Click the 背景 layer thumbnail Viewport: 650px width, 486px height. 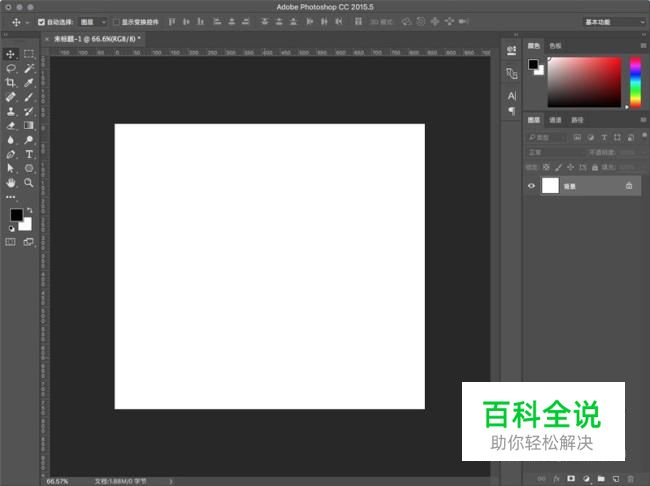tap(550, 186)
